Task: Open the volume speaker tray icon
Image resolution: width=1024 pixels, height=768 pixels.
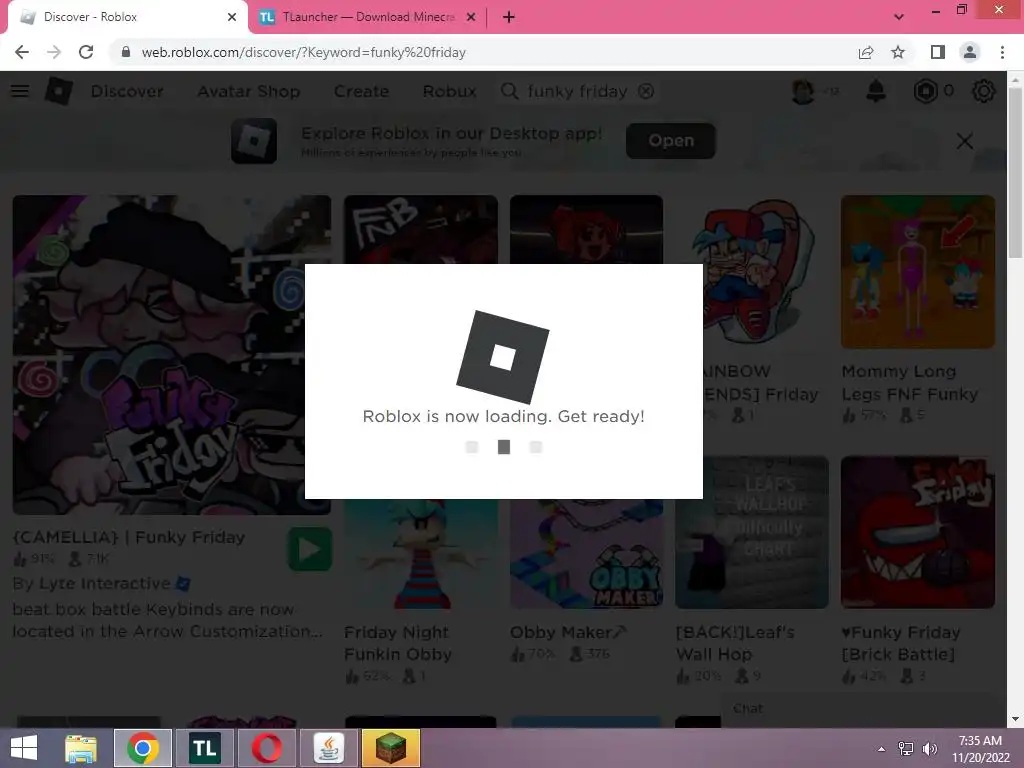Action: pyautogui.click(x=929, y=749)
